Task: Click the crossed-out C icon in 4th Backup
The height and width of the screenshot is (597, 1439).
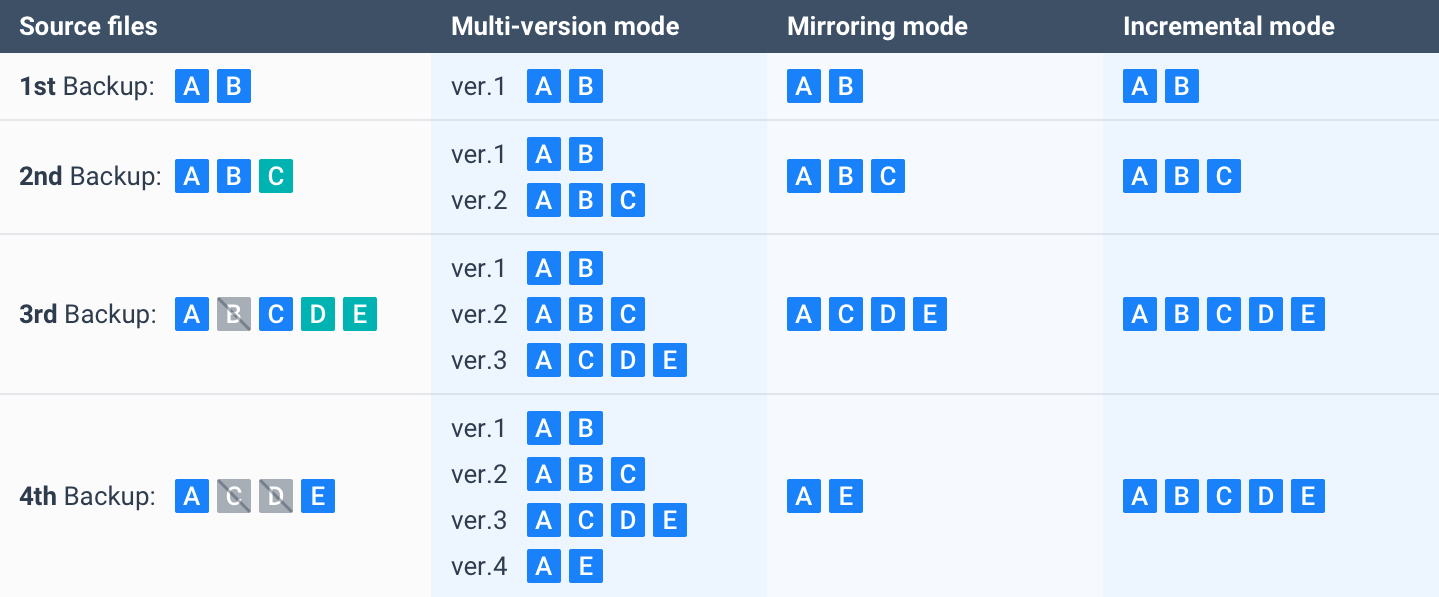Action: click(234, 496)
